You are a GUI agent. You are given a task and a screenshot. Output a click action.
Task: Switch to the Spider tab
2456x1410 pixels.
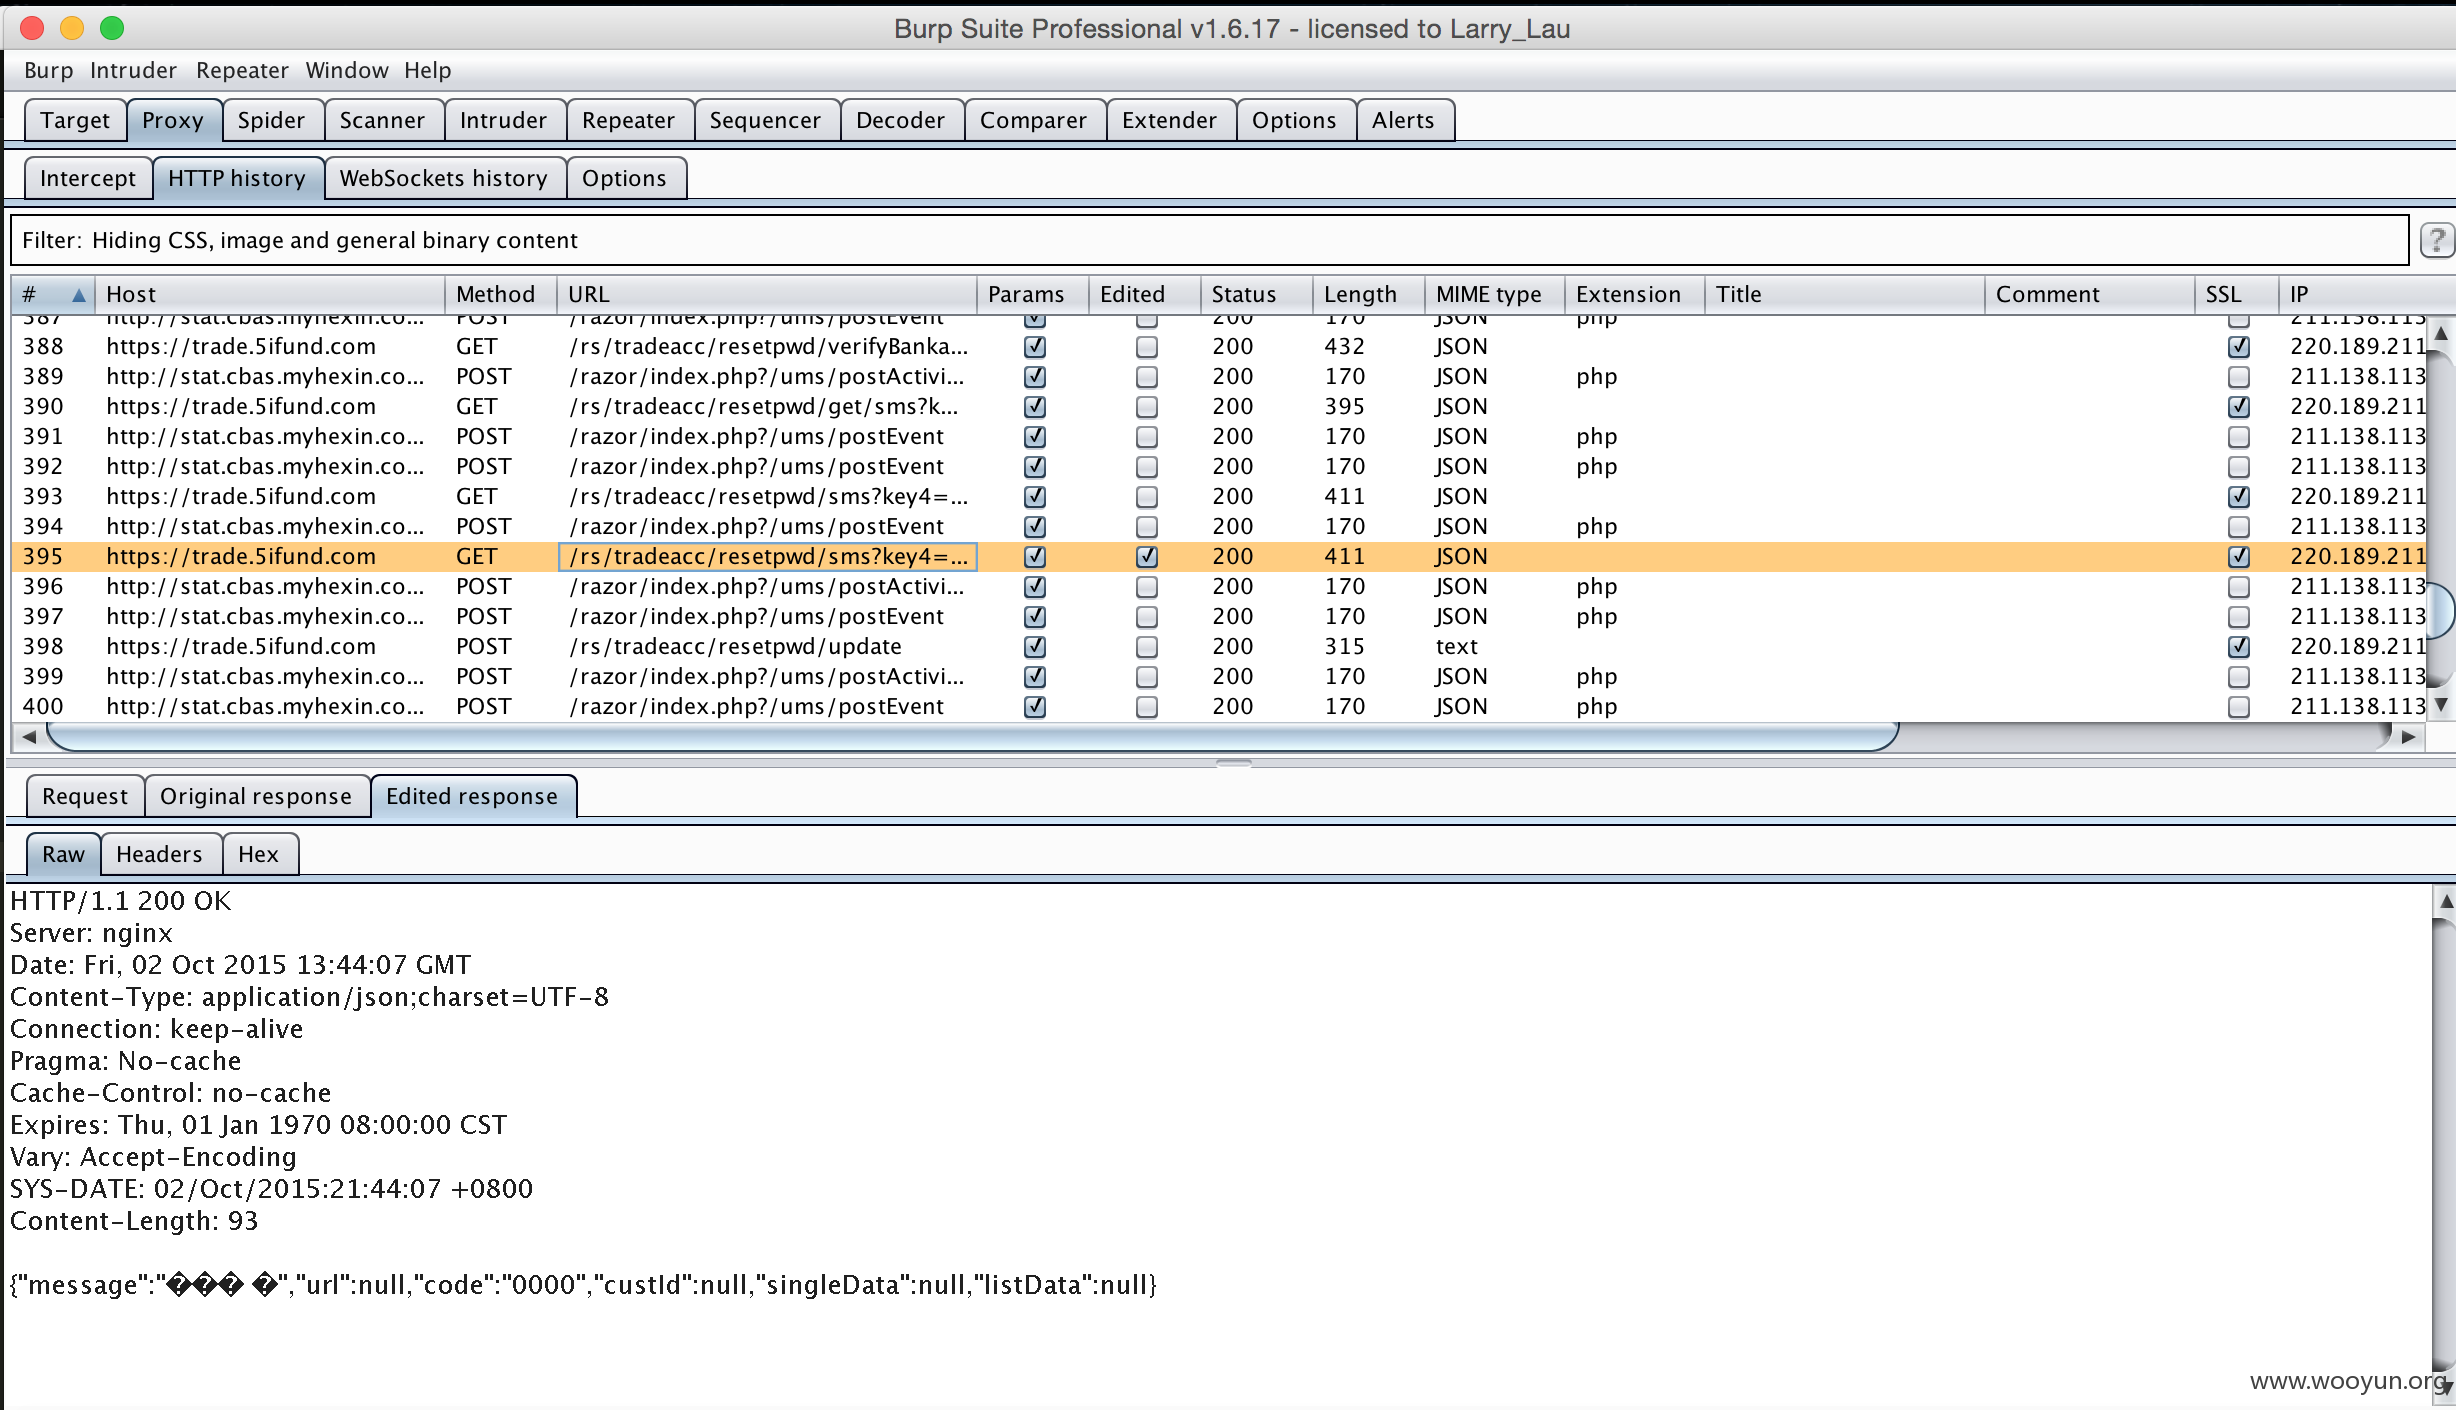pyautogui.click(x=271, y=120)
